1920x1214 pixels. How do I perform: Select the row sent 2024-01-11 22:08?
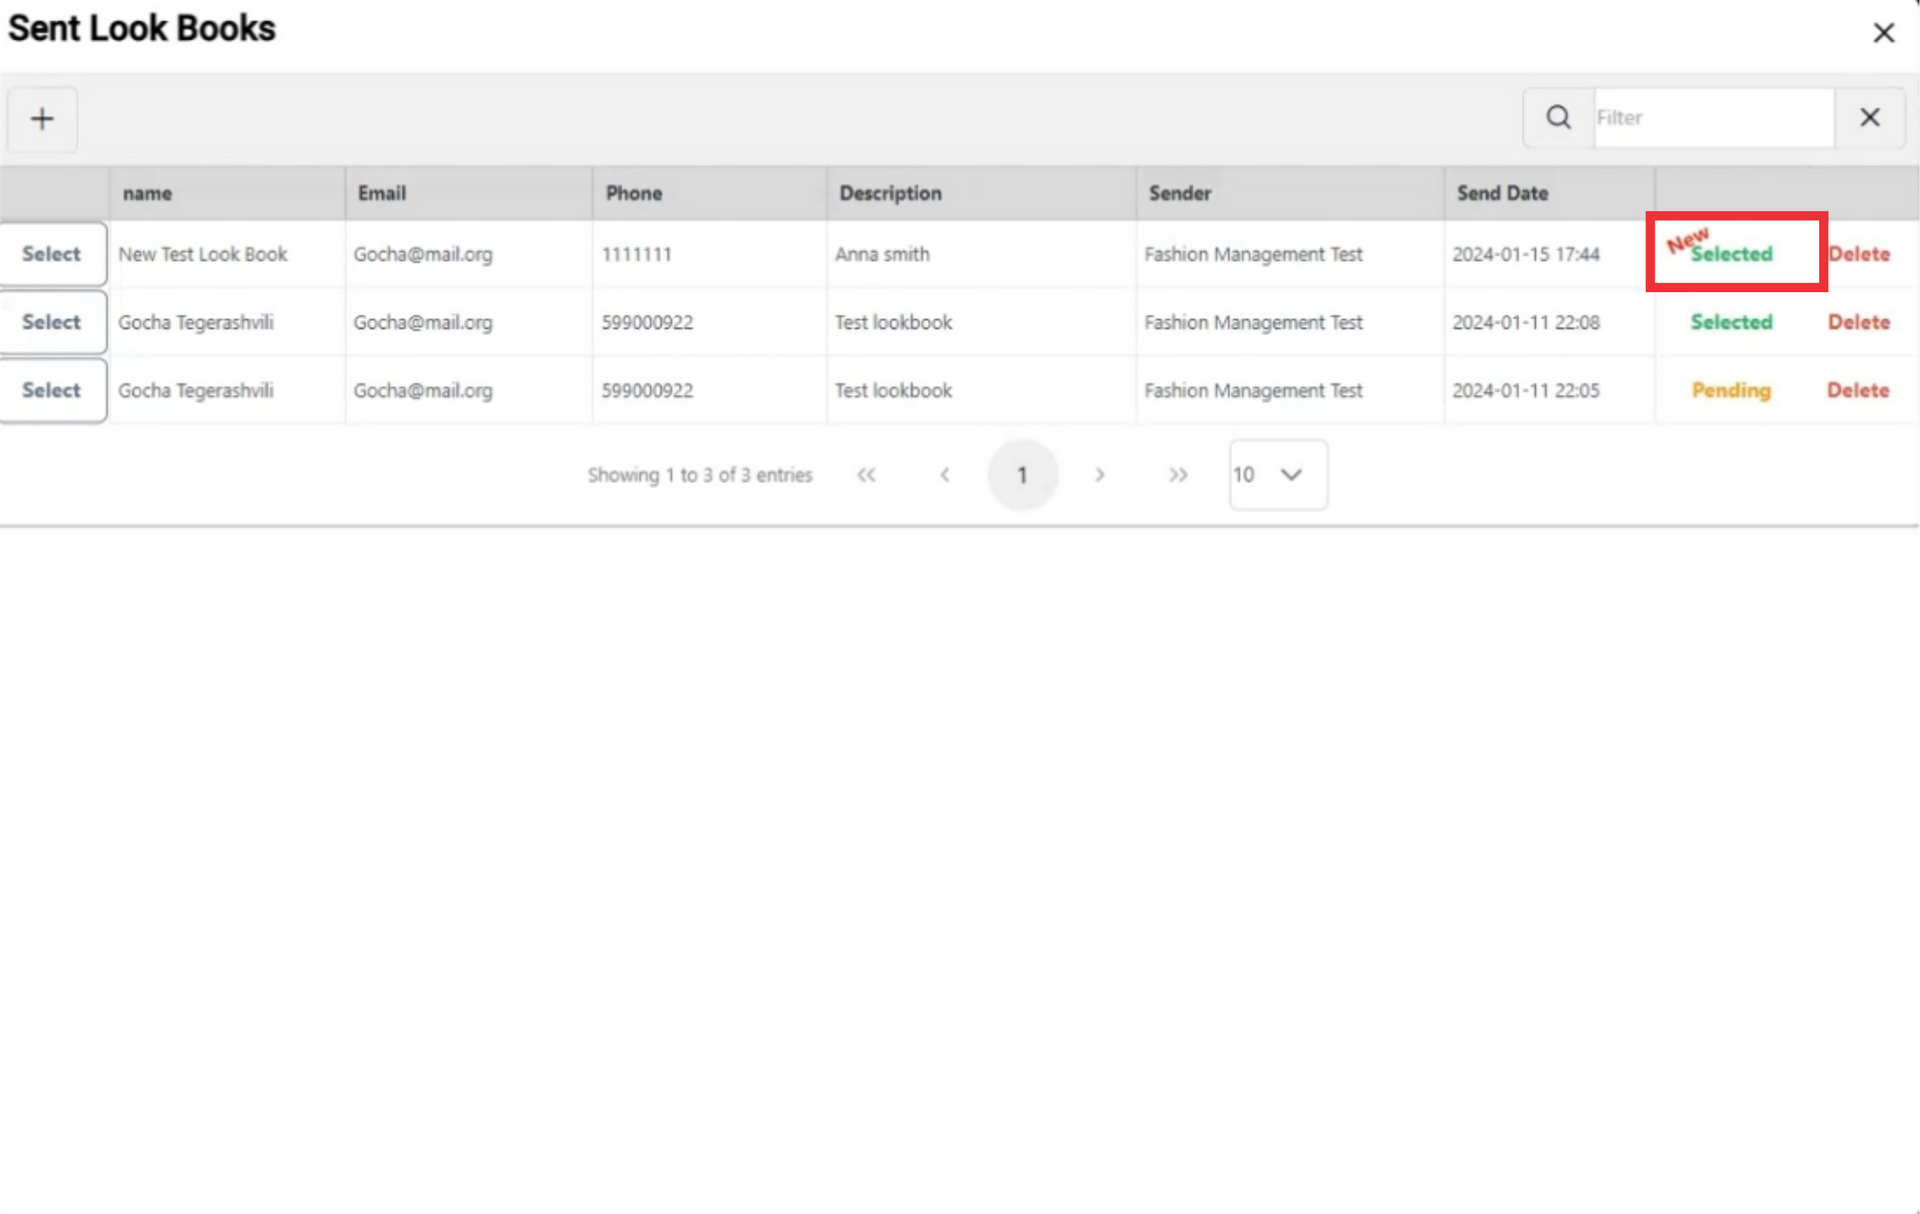[52, 322]
